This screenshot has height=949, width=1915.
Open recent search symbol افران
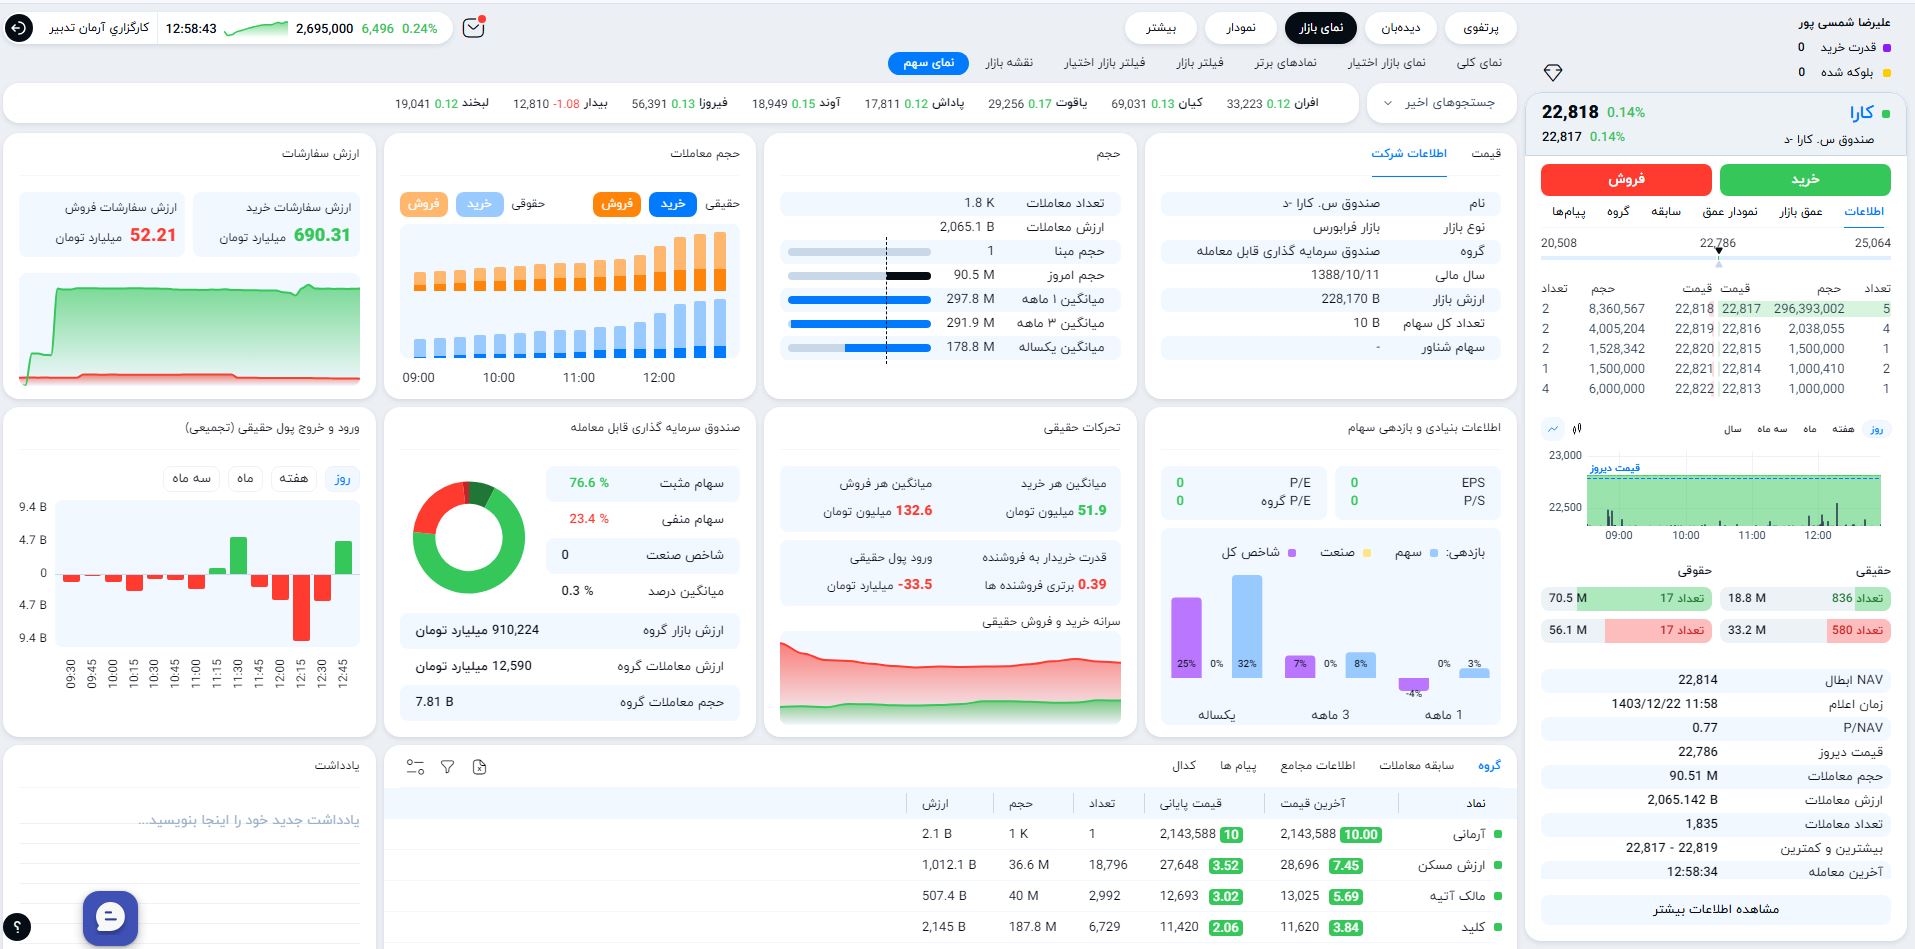pos(1273,103)
